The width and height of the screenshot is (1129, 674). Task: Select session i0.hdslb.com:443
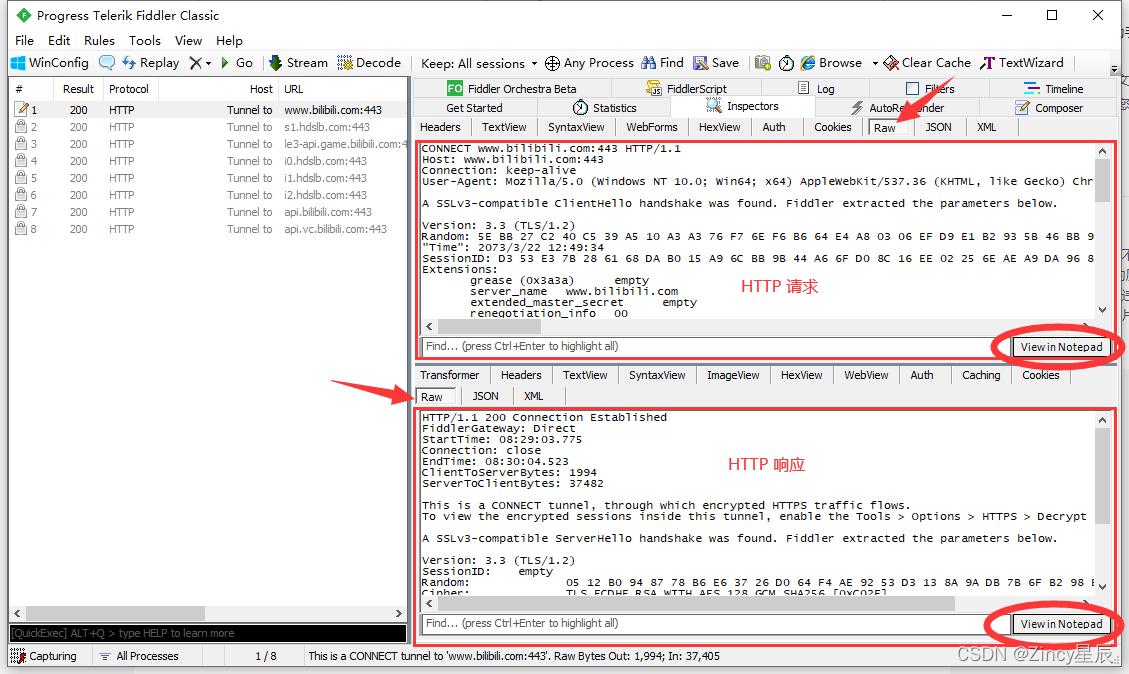pos(209,161)
